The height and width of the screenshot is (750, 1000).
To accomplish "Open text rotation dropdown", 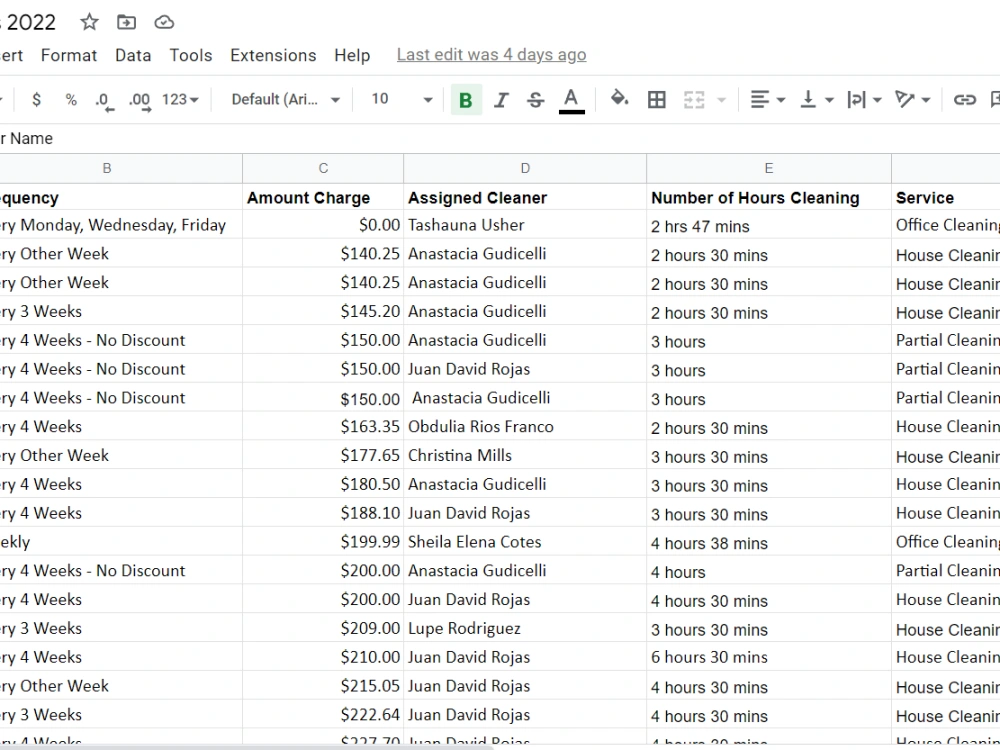I will click(x=913, y=99).
